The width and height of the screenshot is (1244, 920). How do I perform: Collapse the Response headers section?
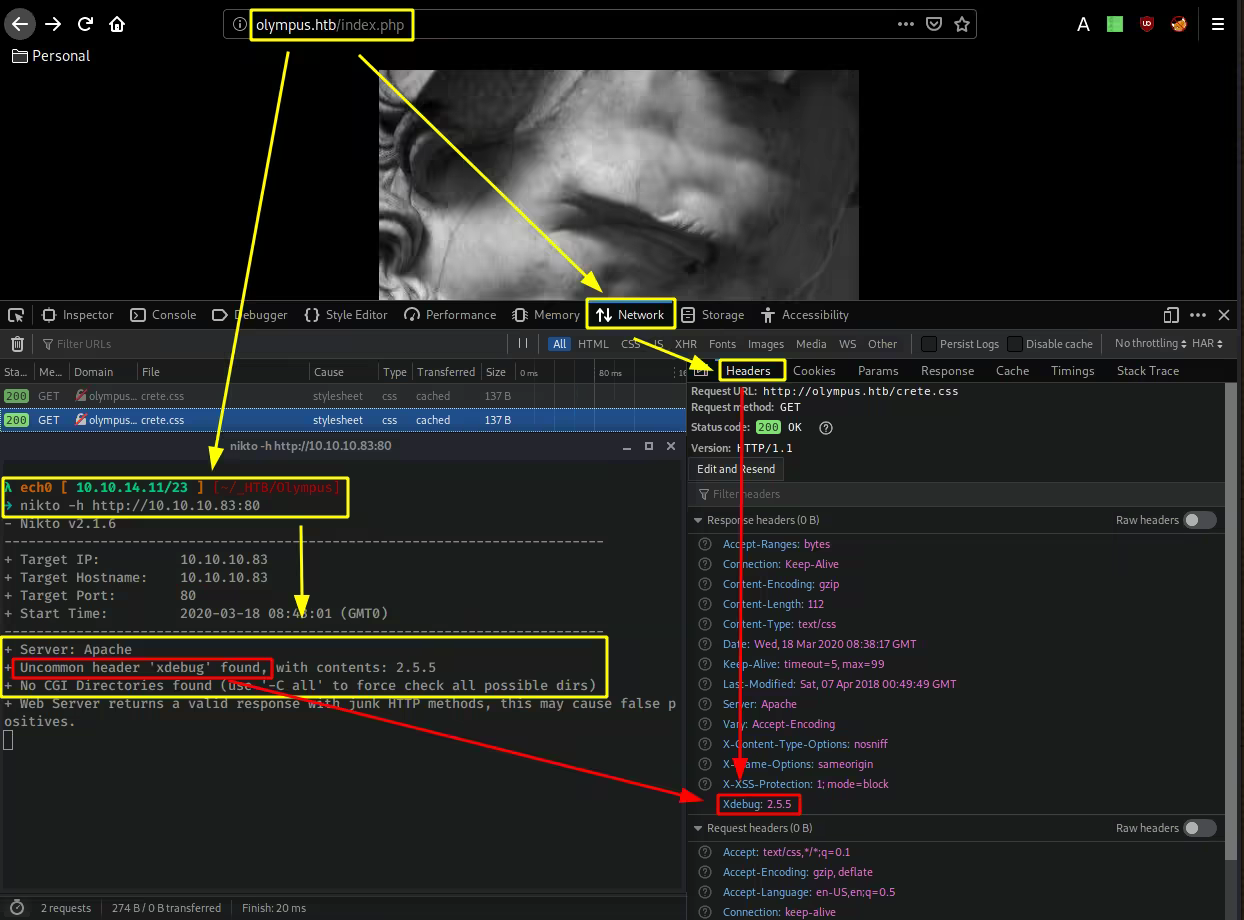[x=697, y=520]
